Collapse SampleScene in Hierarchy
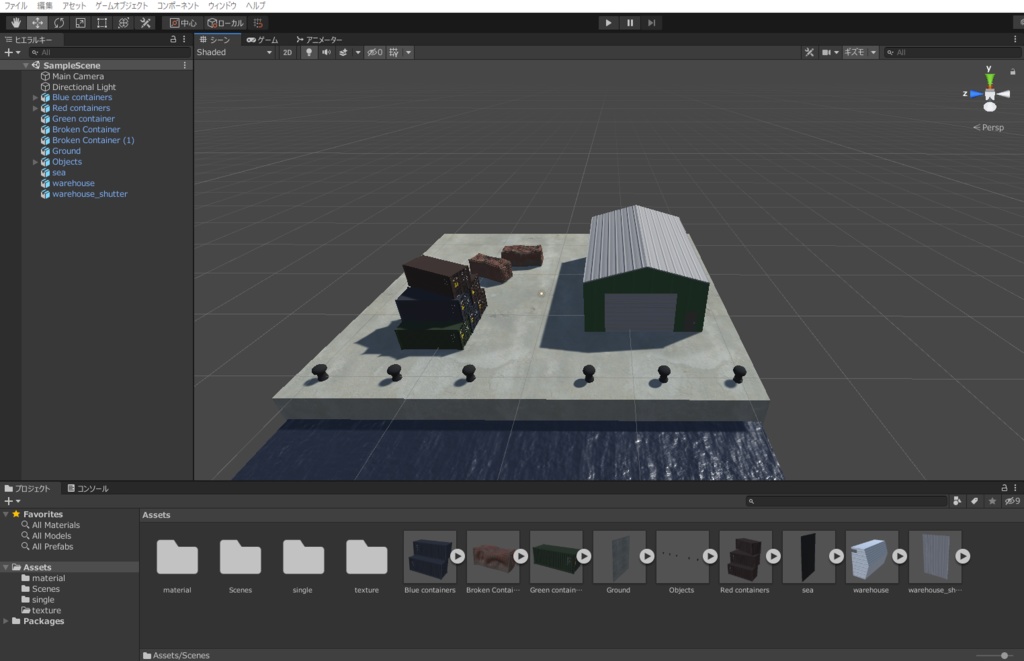Image resolution: width=1024 pixels, height=661 pixels. [25, 65]
